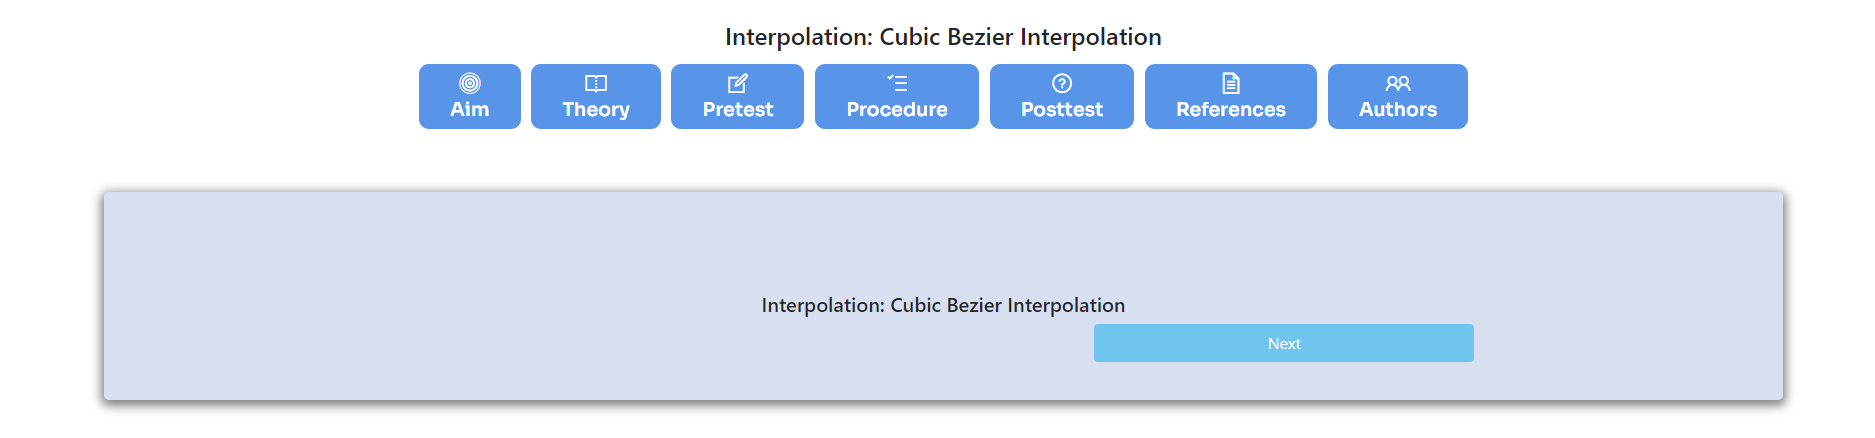
Task: Select the Procedure label
Action: tap(897, 109)
